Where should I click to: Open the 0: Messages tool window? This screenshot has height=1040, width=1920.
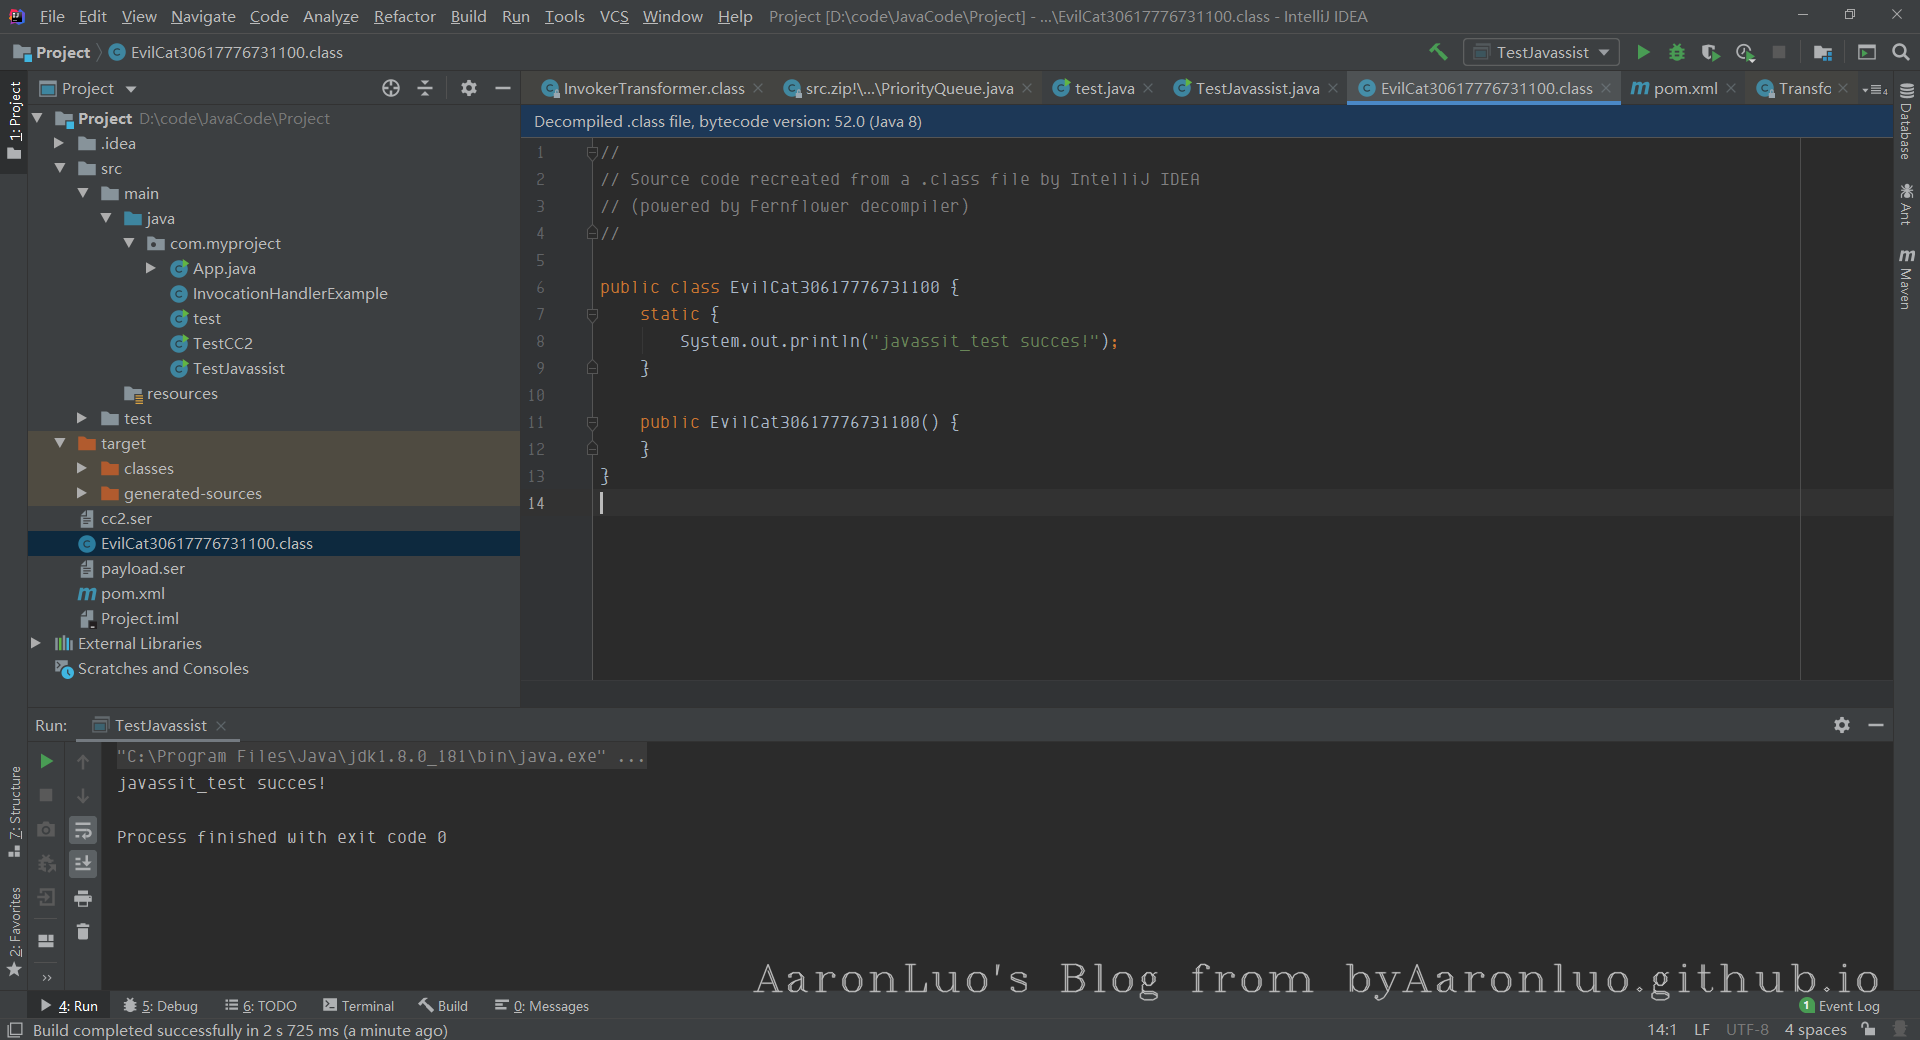tap(542, 1006)
